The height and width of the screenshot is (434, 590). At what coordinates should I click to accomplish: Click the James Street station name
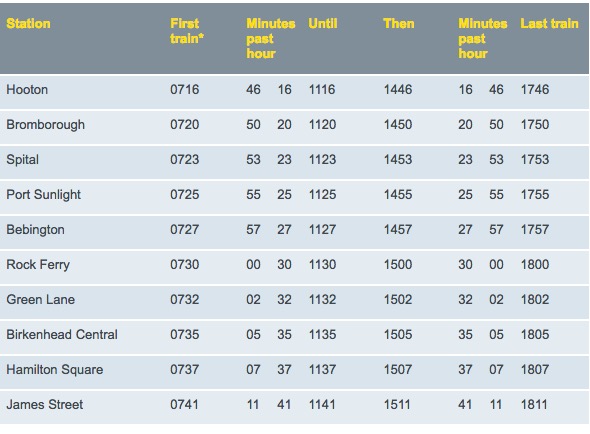[45, 405]
